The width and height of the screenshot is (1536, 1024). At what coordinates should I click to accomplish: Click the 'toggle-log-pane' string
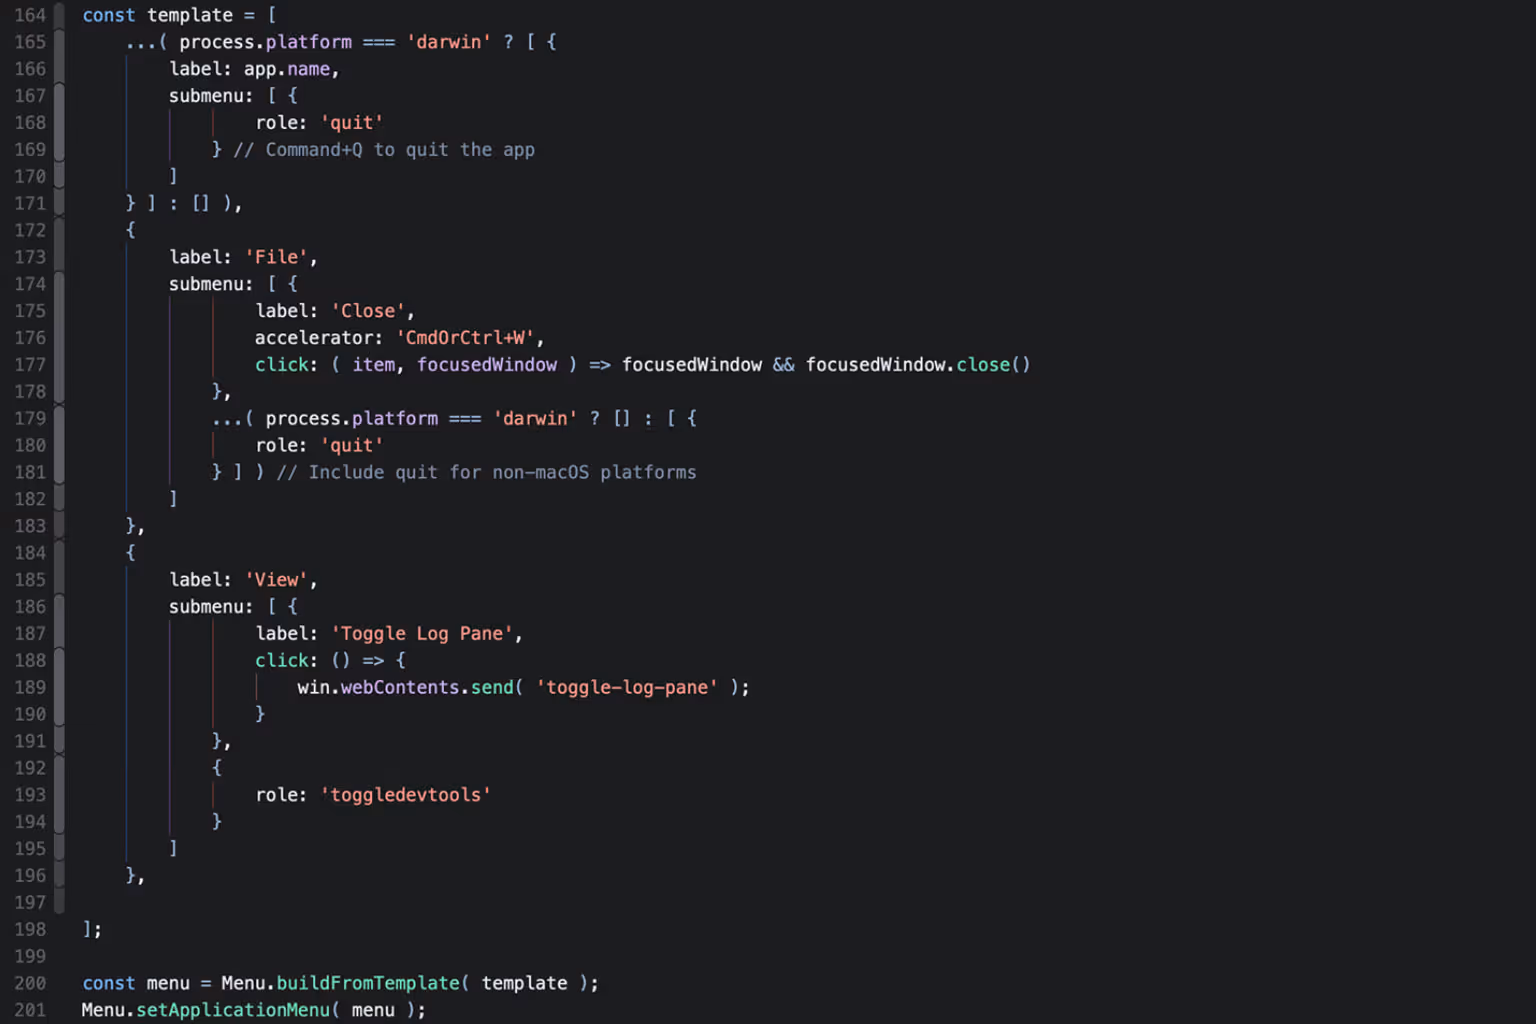point(627,688)
